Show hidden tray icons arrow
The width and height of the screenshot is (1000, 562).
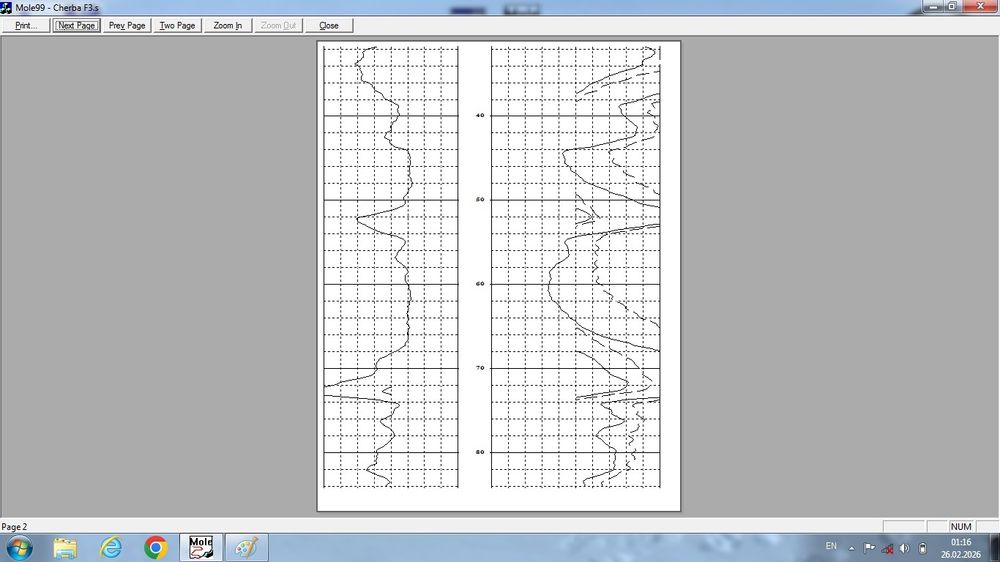[851, 548]
